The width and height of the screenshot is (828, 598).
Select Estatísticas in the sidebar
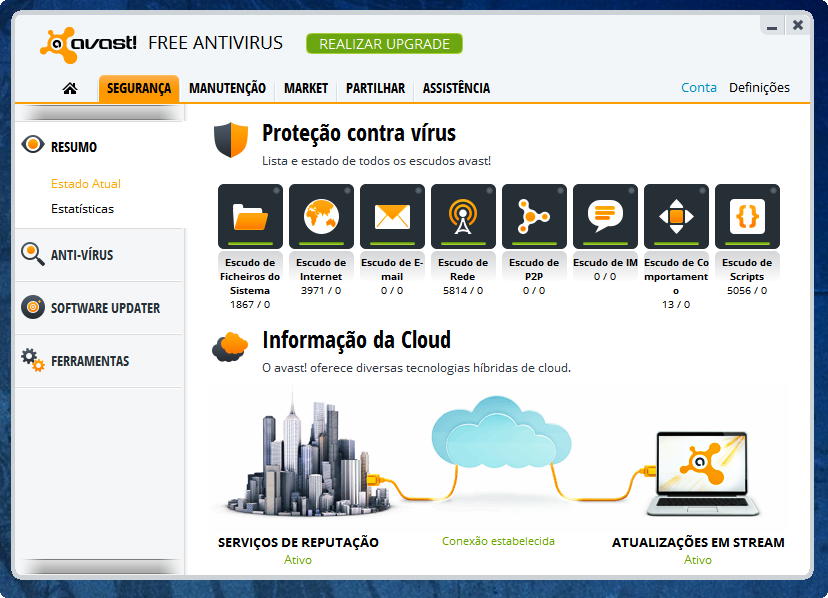[x=82, y=209]
